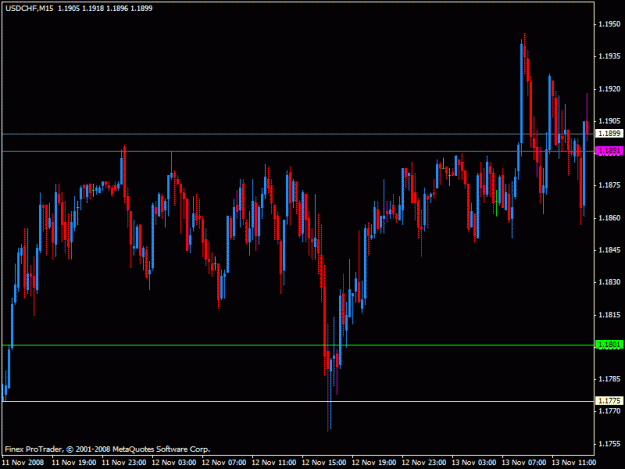Click the 1.1875 price scale value

pos(609,185)
